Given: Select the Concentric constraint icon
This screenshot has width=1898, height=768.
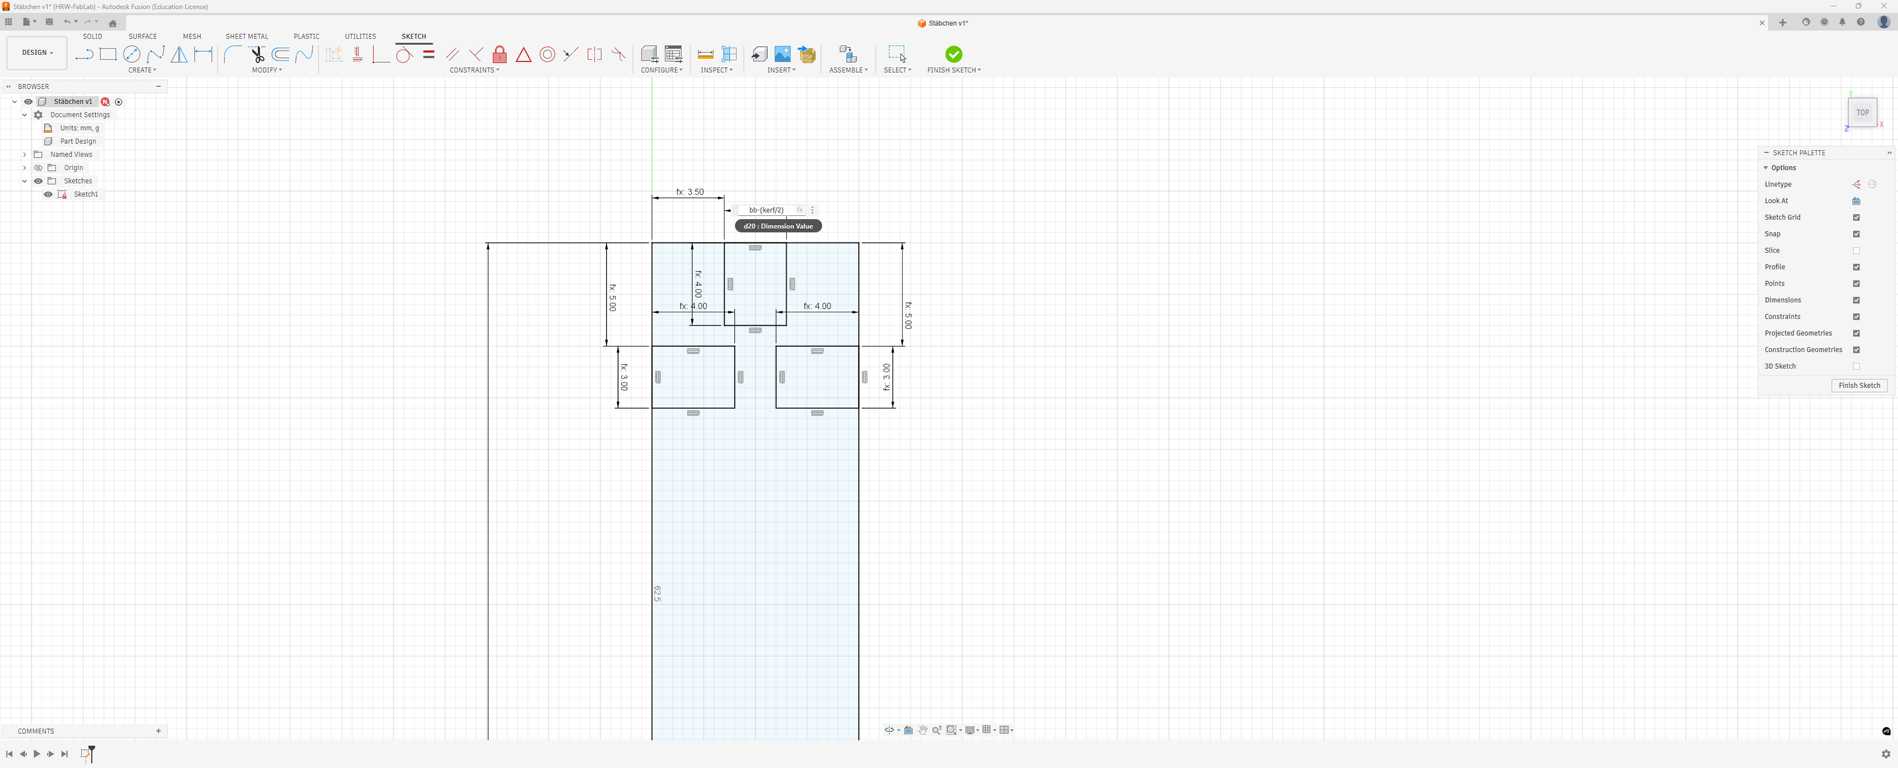Looking at the screenshot, I should [547, 55].
